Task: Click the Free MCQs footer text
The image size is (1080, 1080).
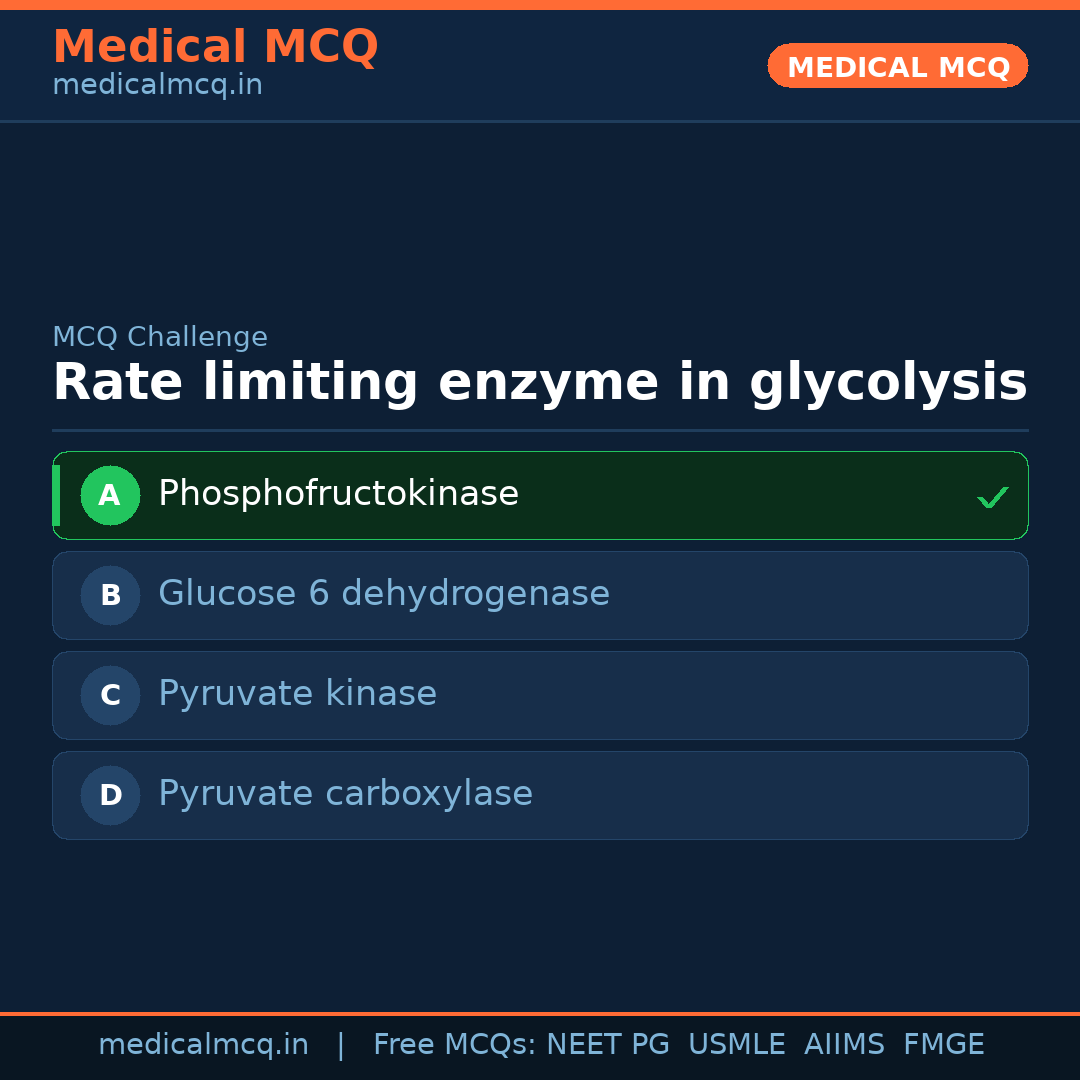Action: [454, 1045]
